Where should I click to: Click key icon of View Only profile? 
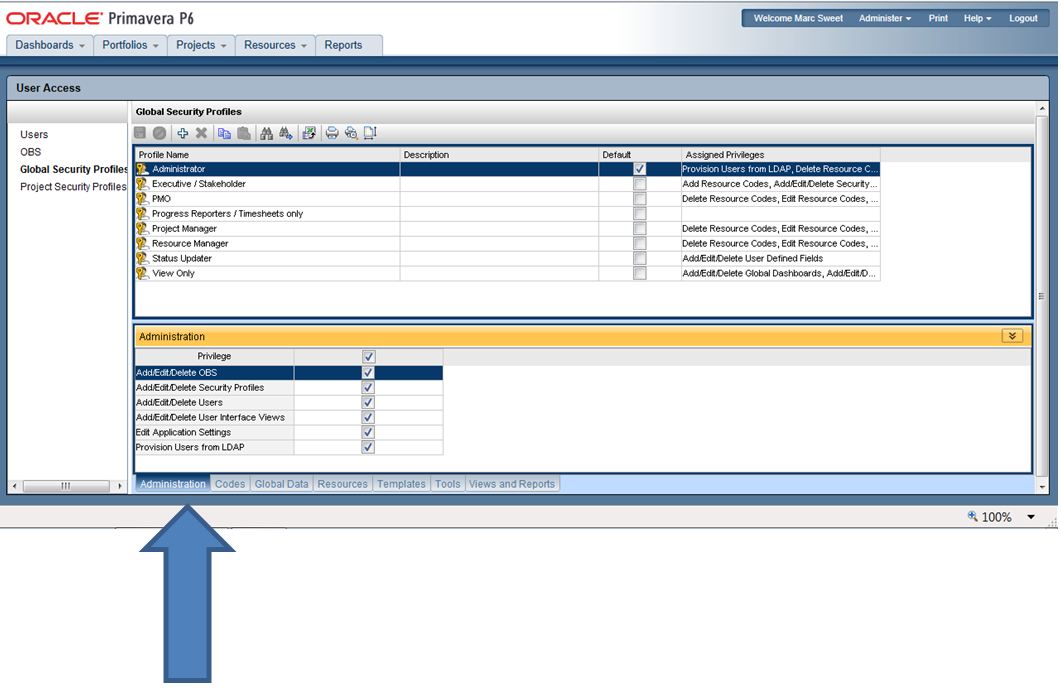point(142,273)
